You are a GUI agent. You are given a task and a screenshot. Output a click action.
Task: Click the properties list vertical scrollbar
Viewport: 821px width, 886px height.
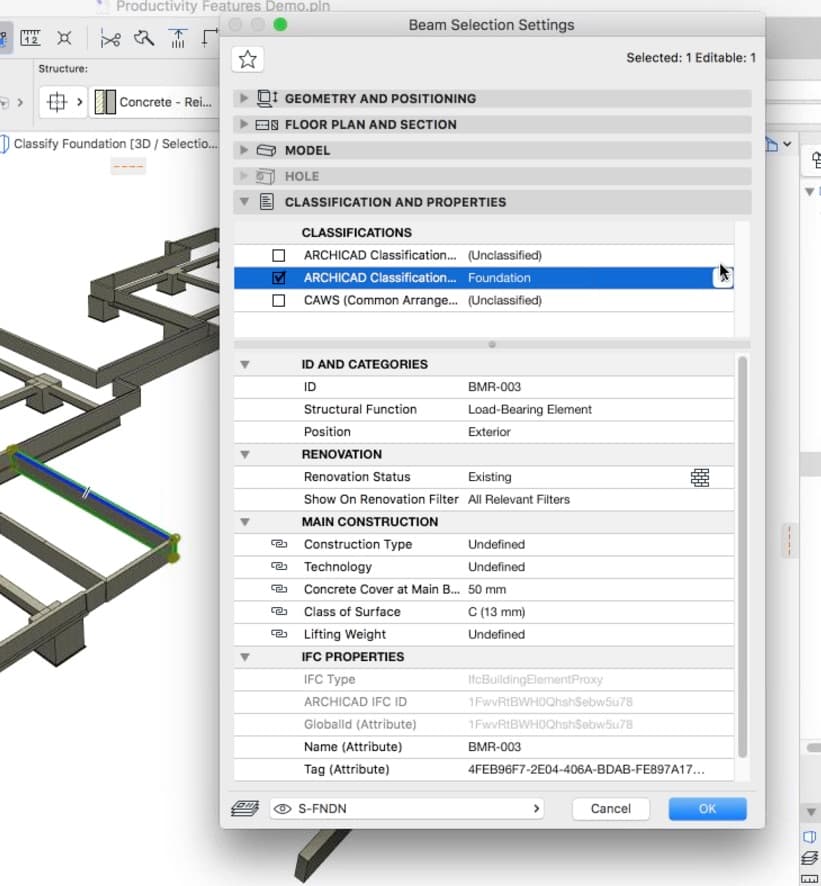click(742, 557)
